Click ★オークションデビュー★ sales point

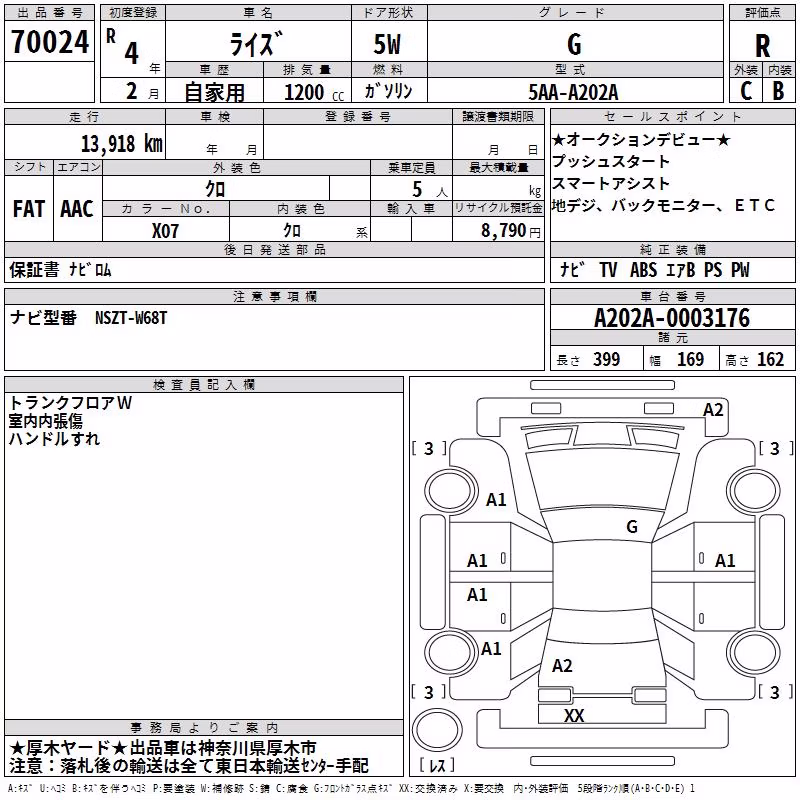[x=641, y=139]
